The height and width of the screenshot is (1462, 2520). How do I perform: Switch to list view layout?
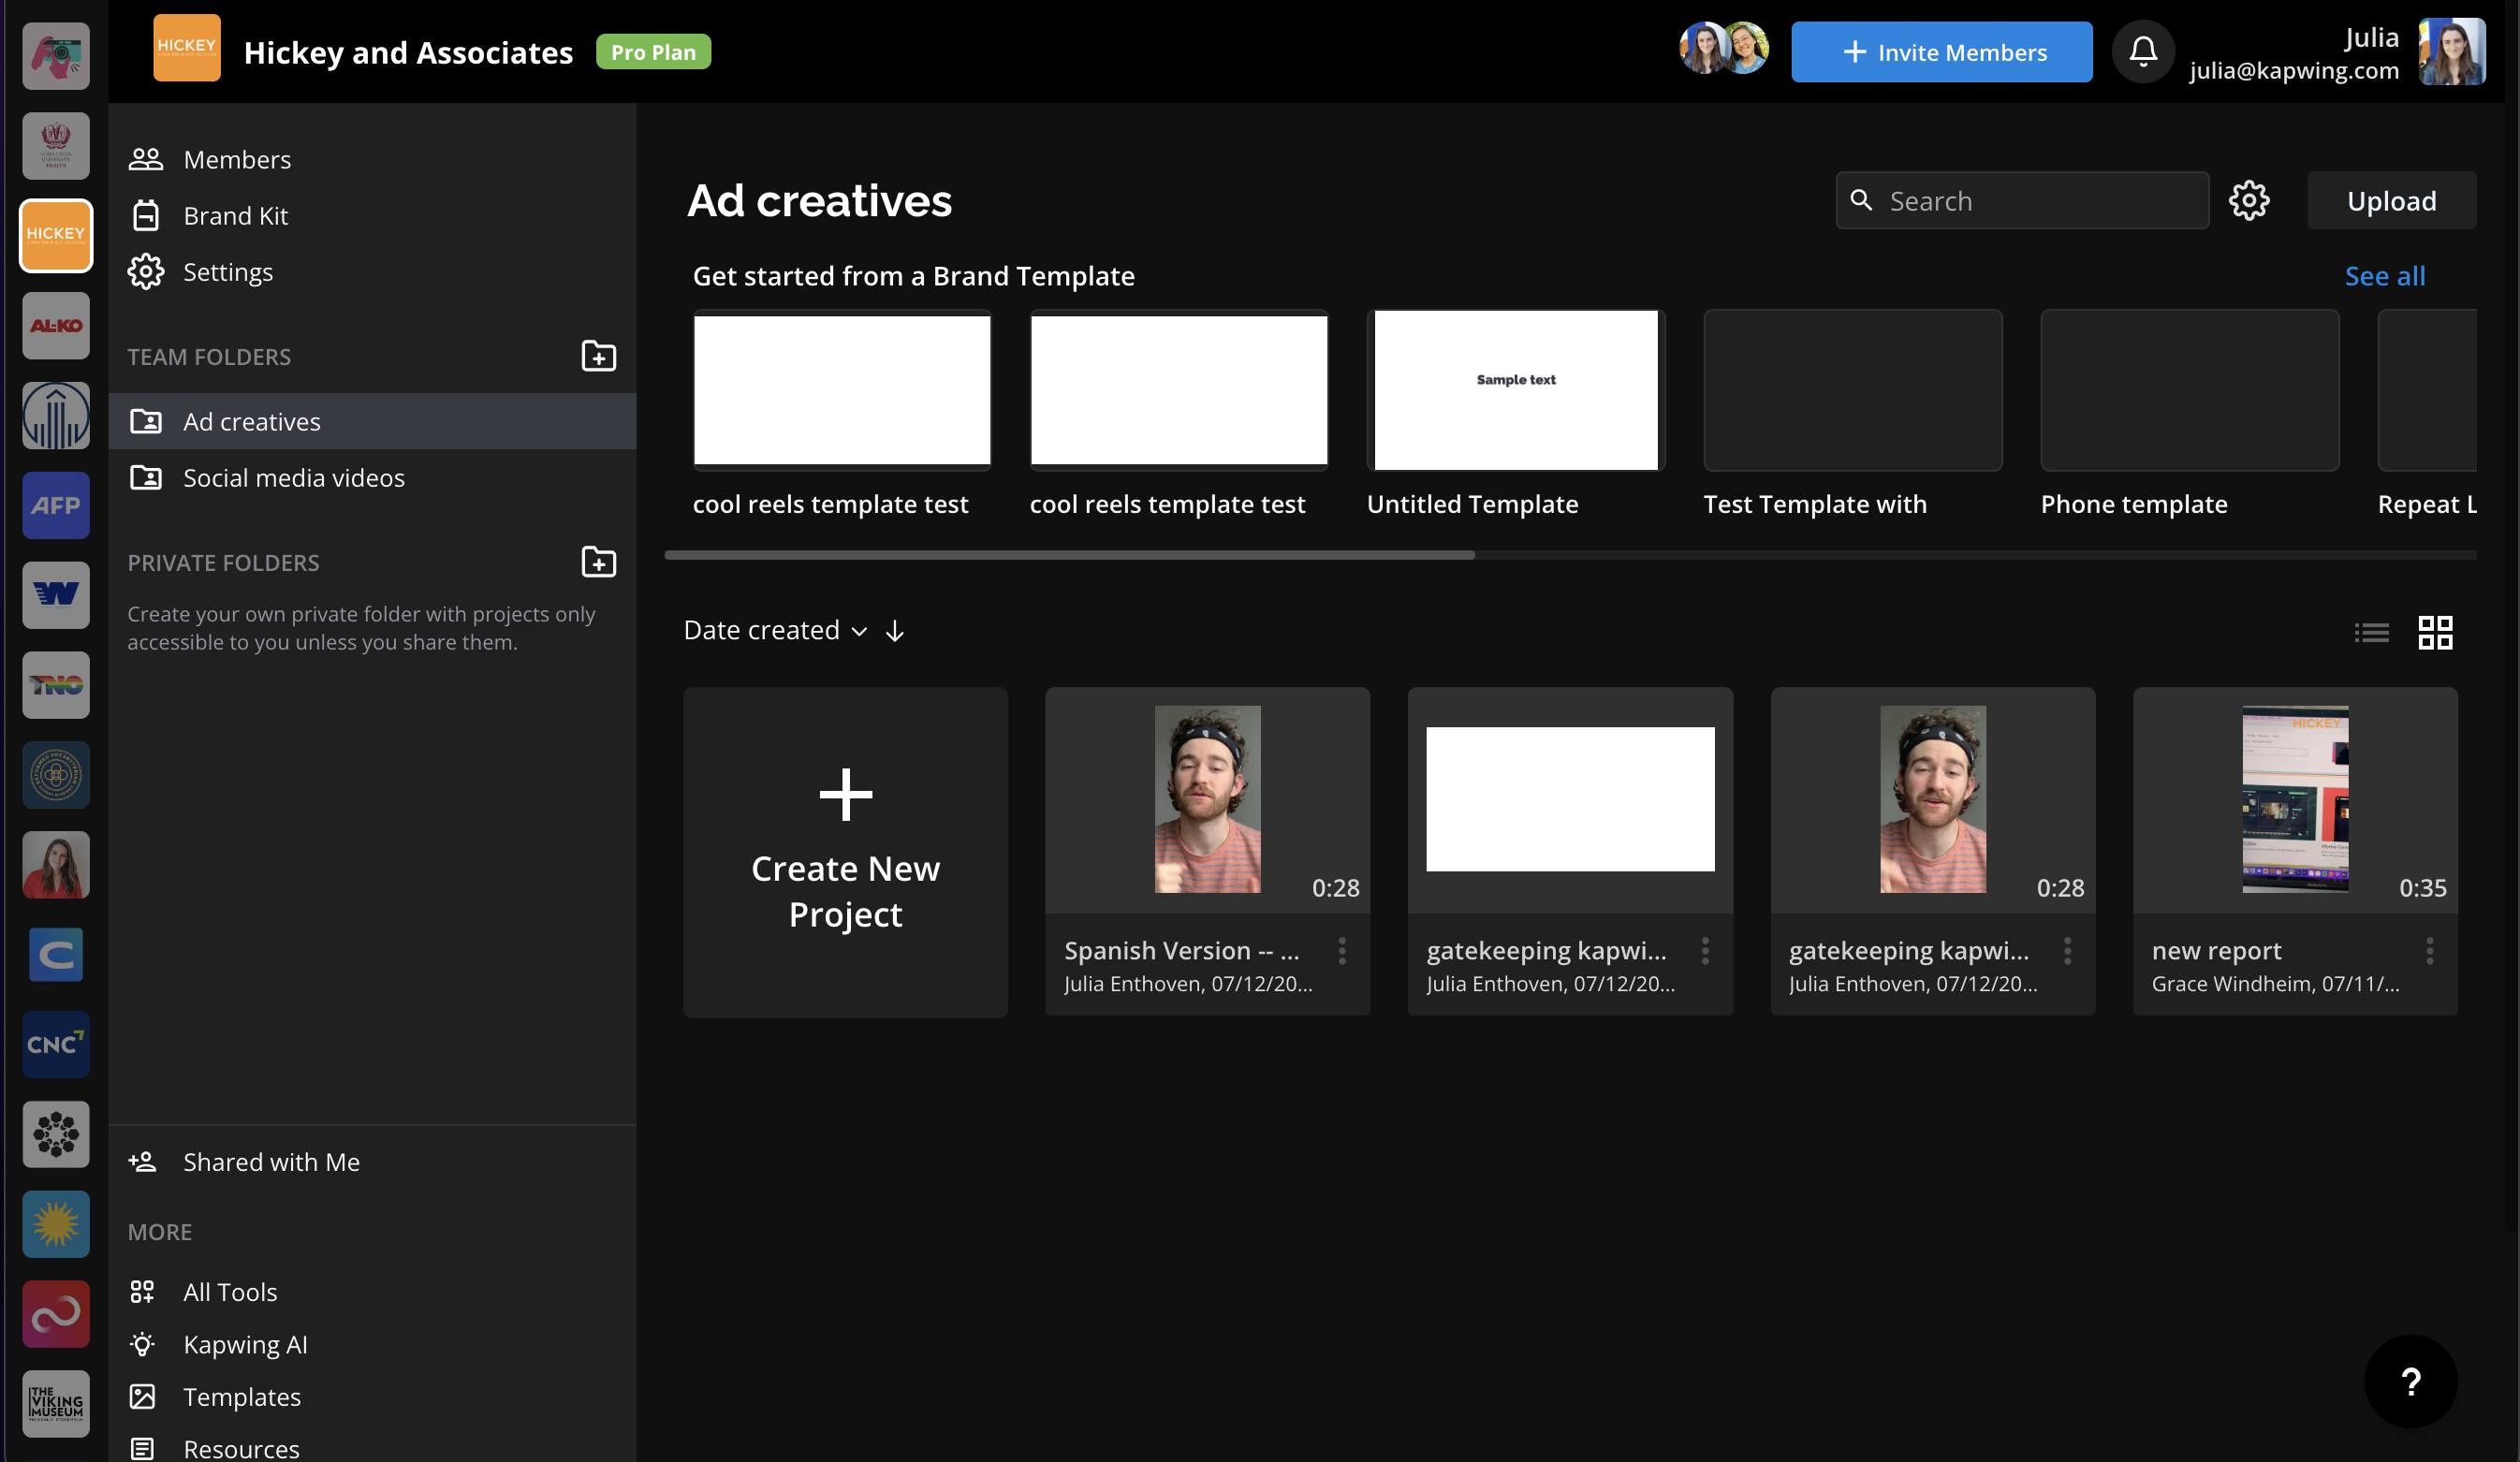point(2371,632)
